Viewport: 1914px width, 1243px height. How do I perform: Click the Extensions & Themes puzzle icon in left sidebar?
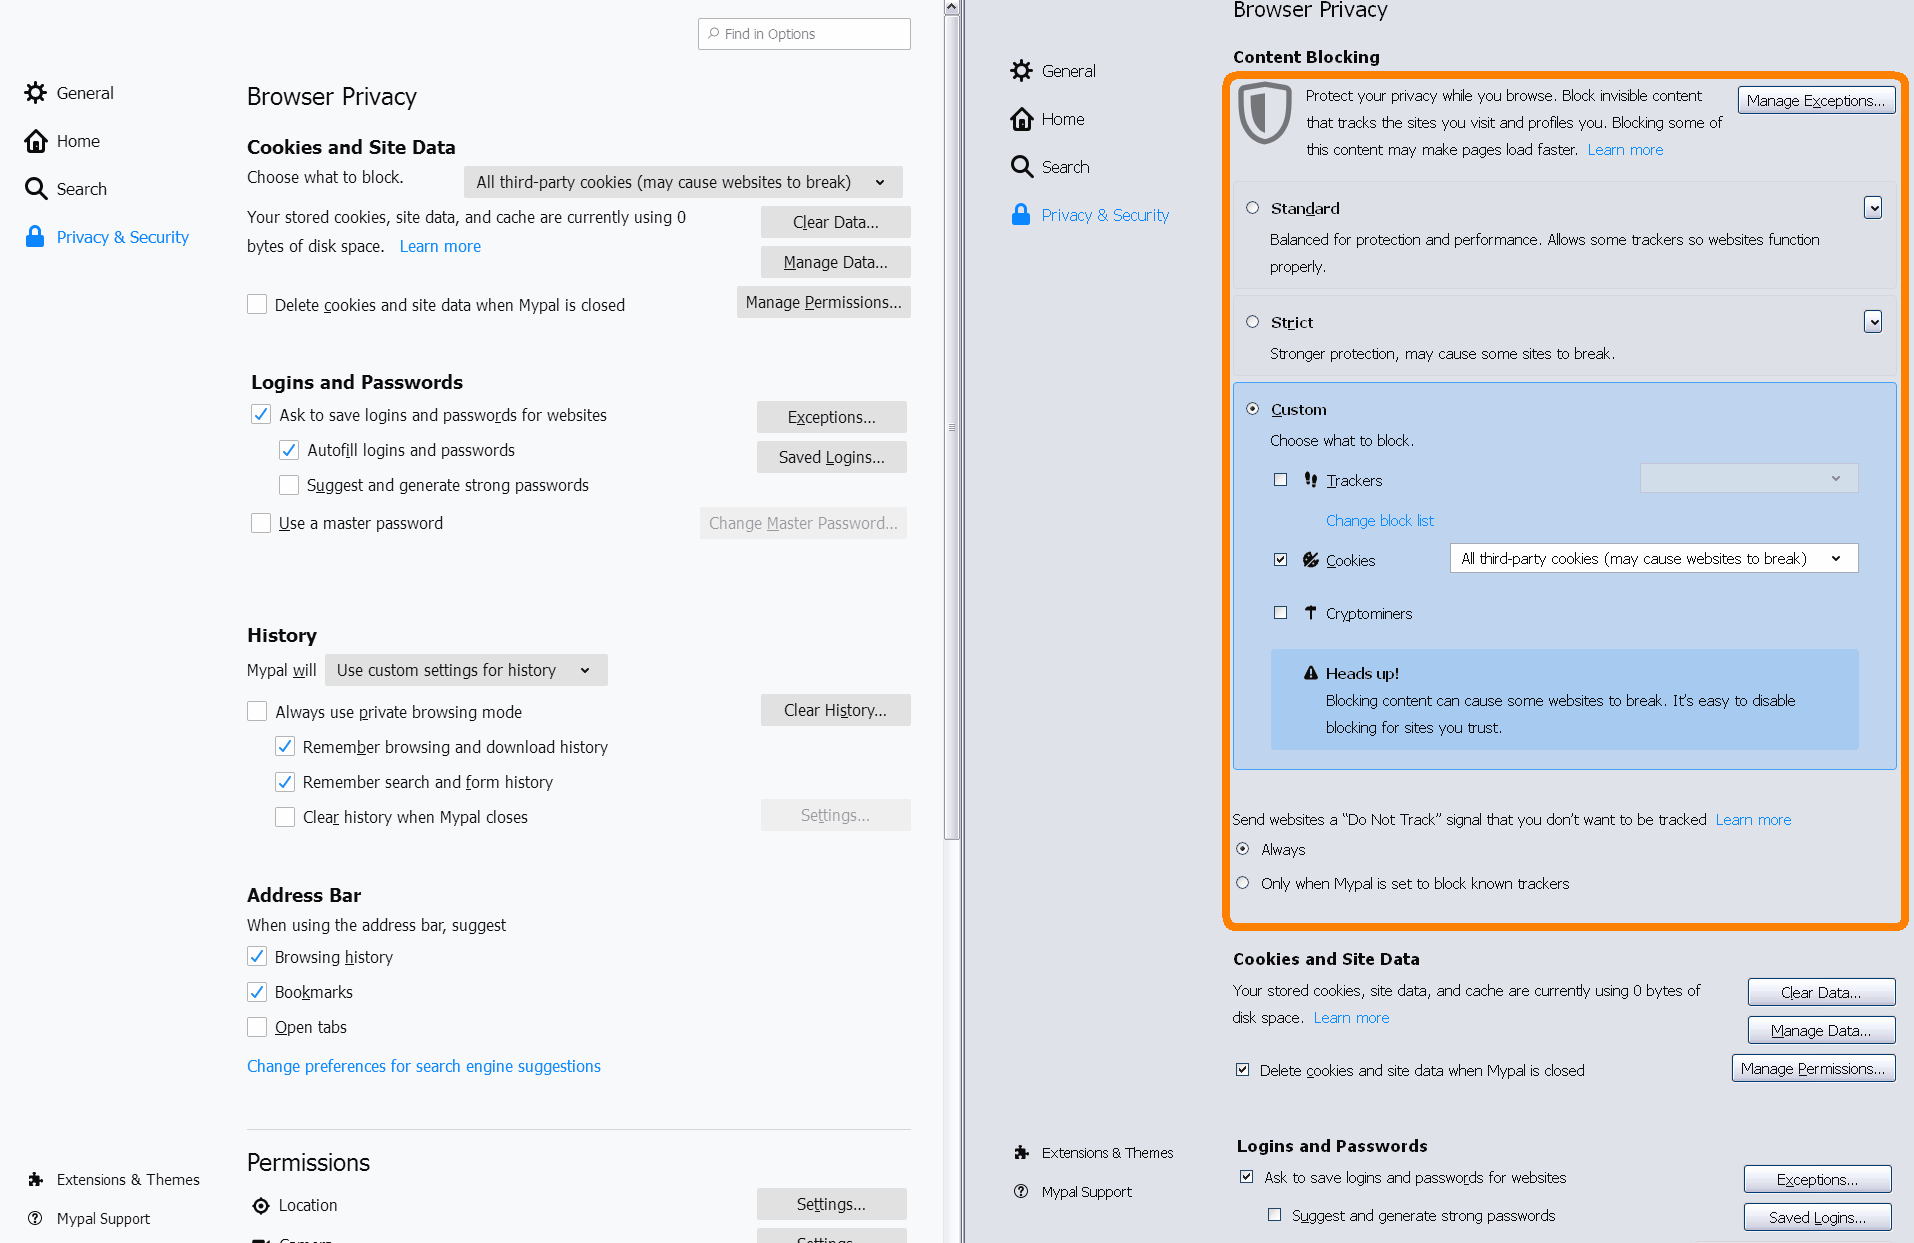pos(36,1180)
